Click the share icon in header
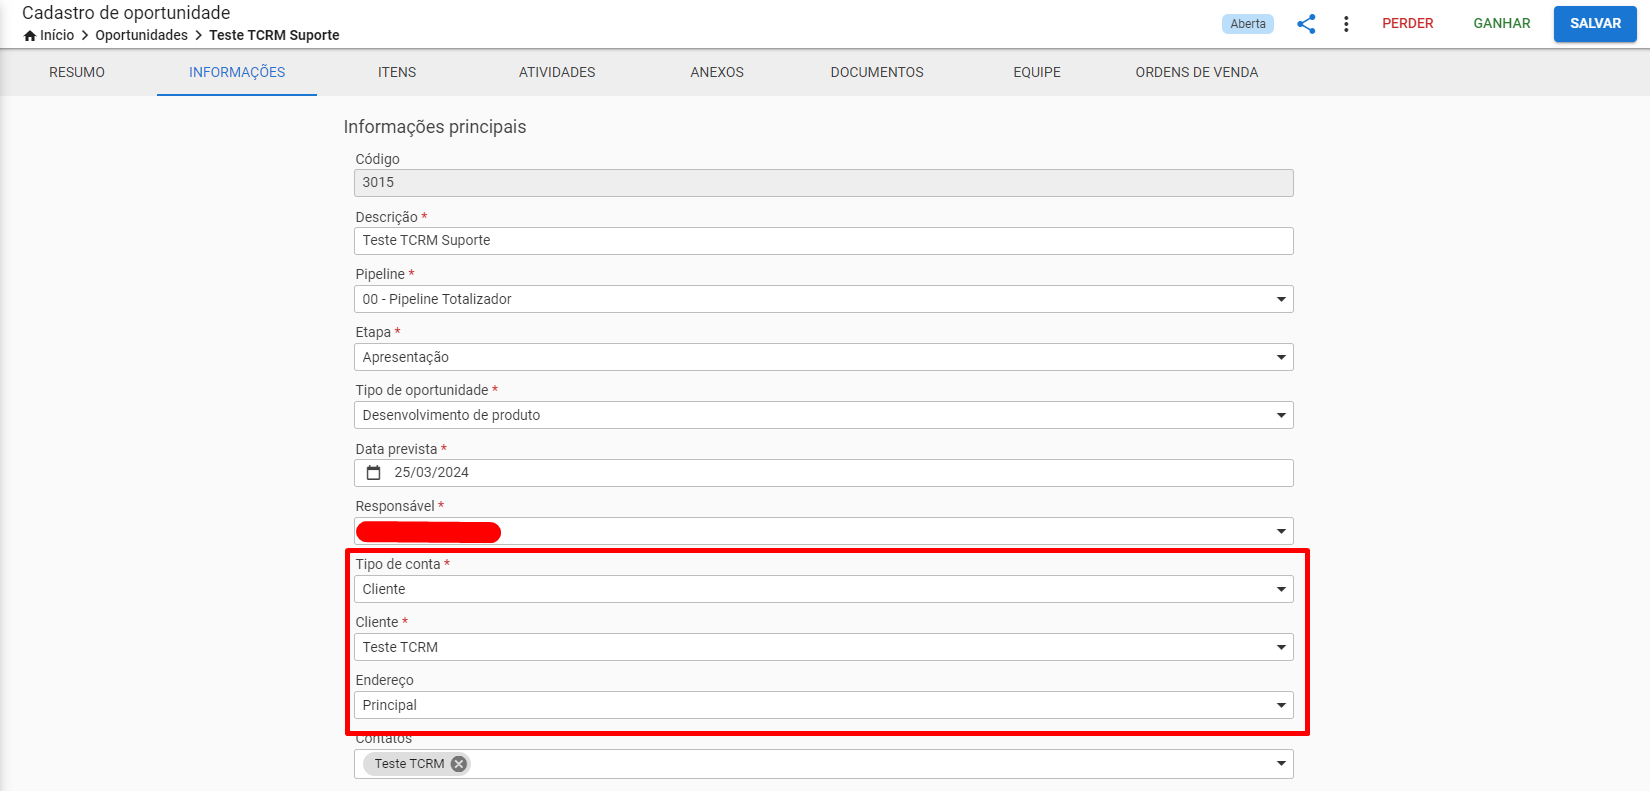Screen dimensions: 1650x791 [1306, 24]
